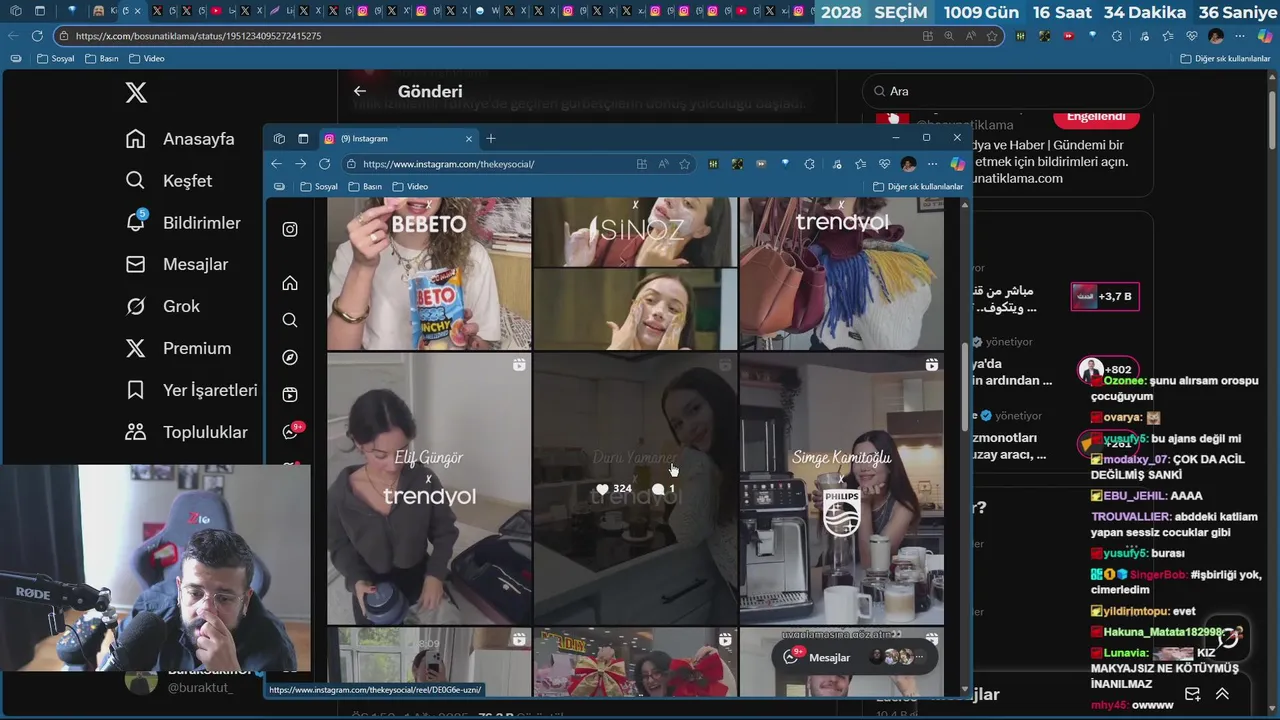Open workspaces icon in Instagram window title bar
This screenshot has width=1280, height=720.
[x=279, y=139]
